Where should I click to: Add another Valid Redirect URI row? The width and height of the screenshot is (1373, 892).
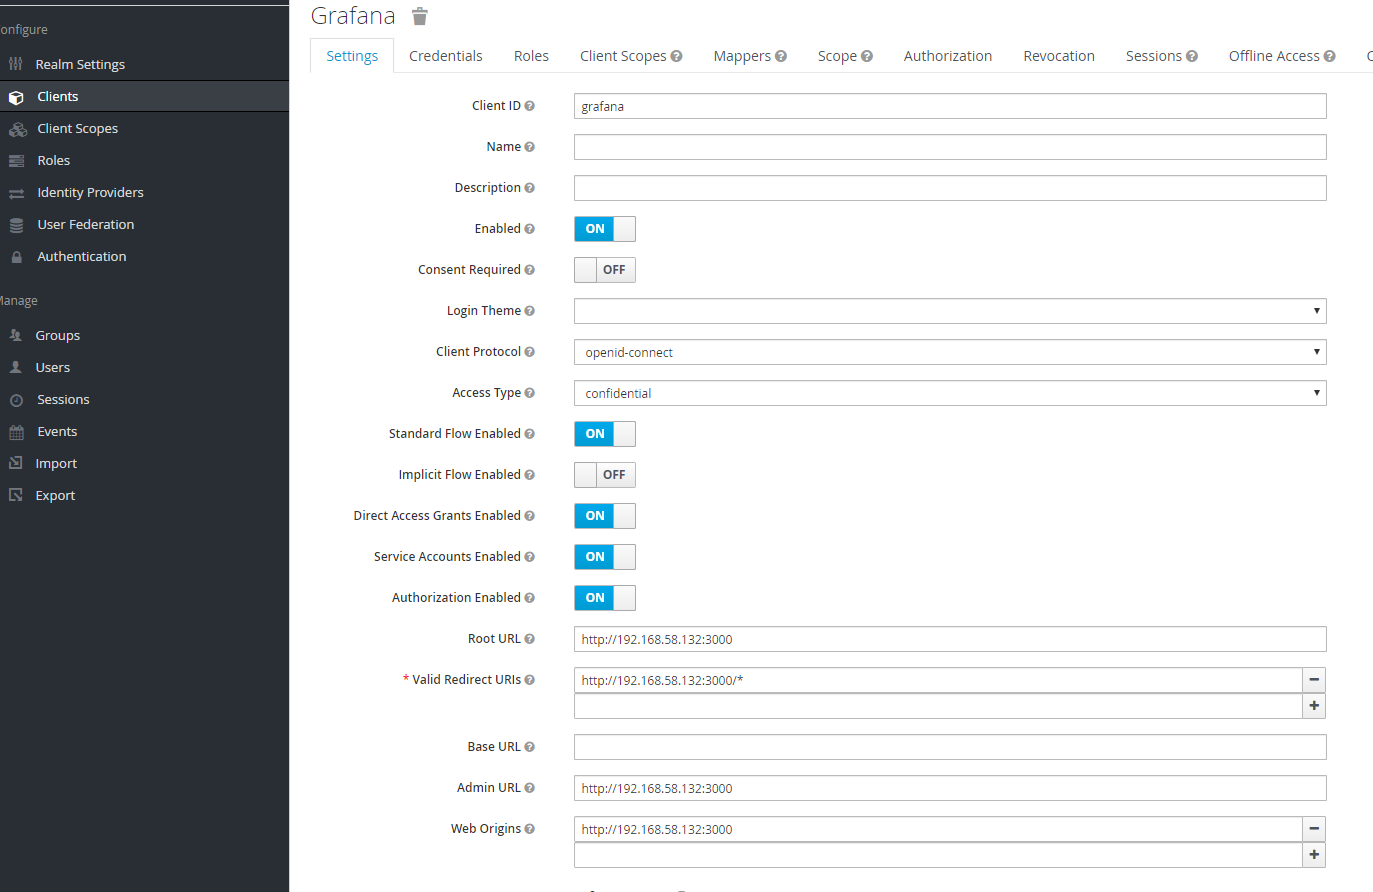(1313, 705)
